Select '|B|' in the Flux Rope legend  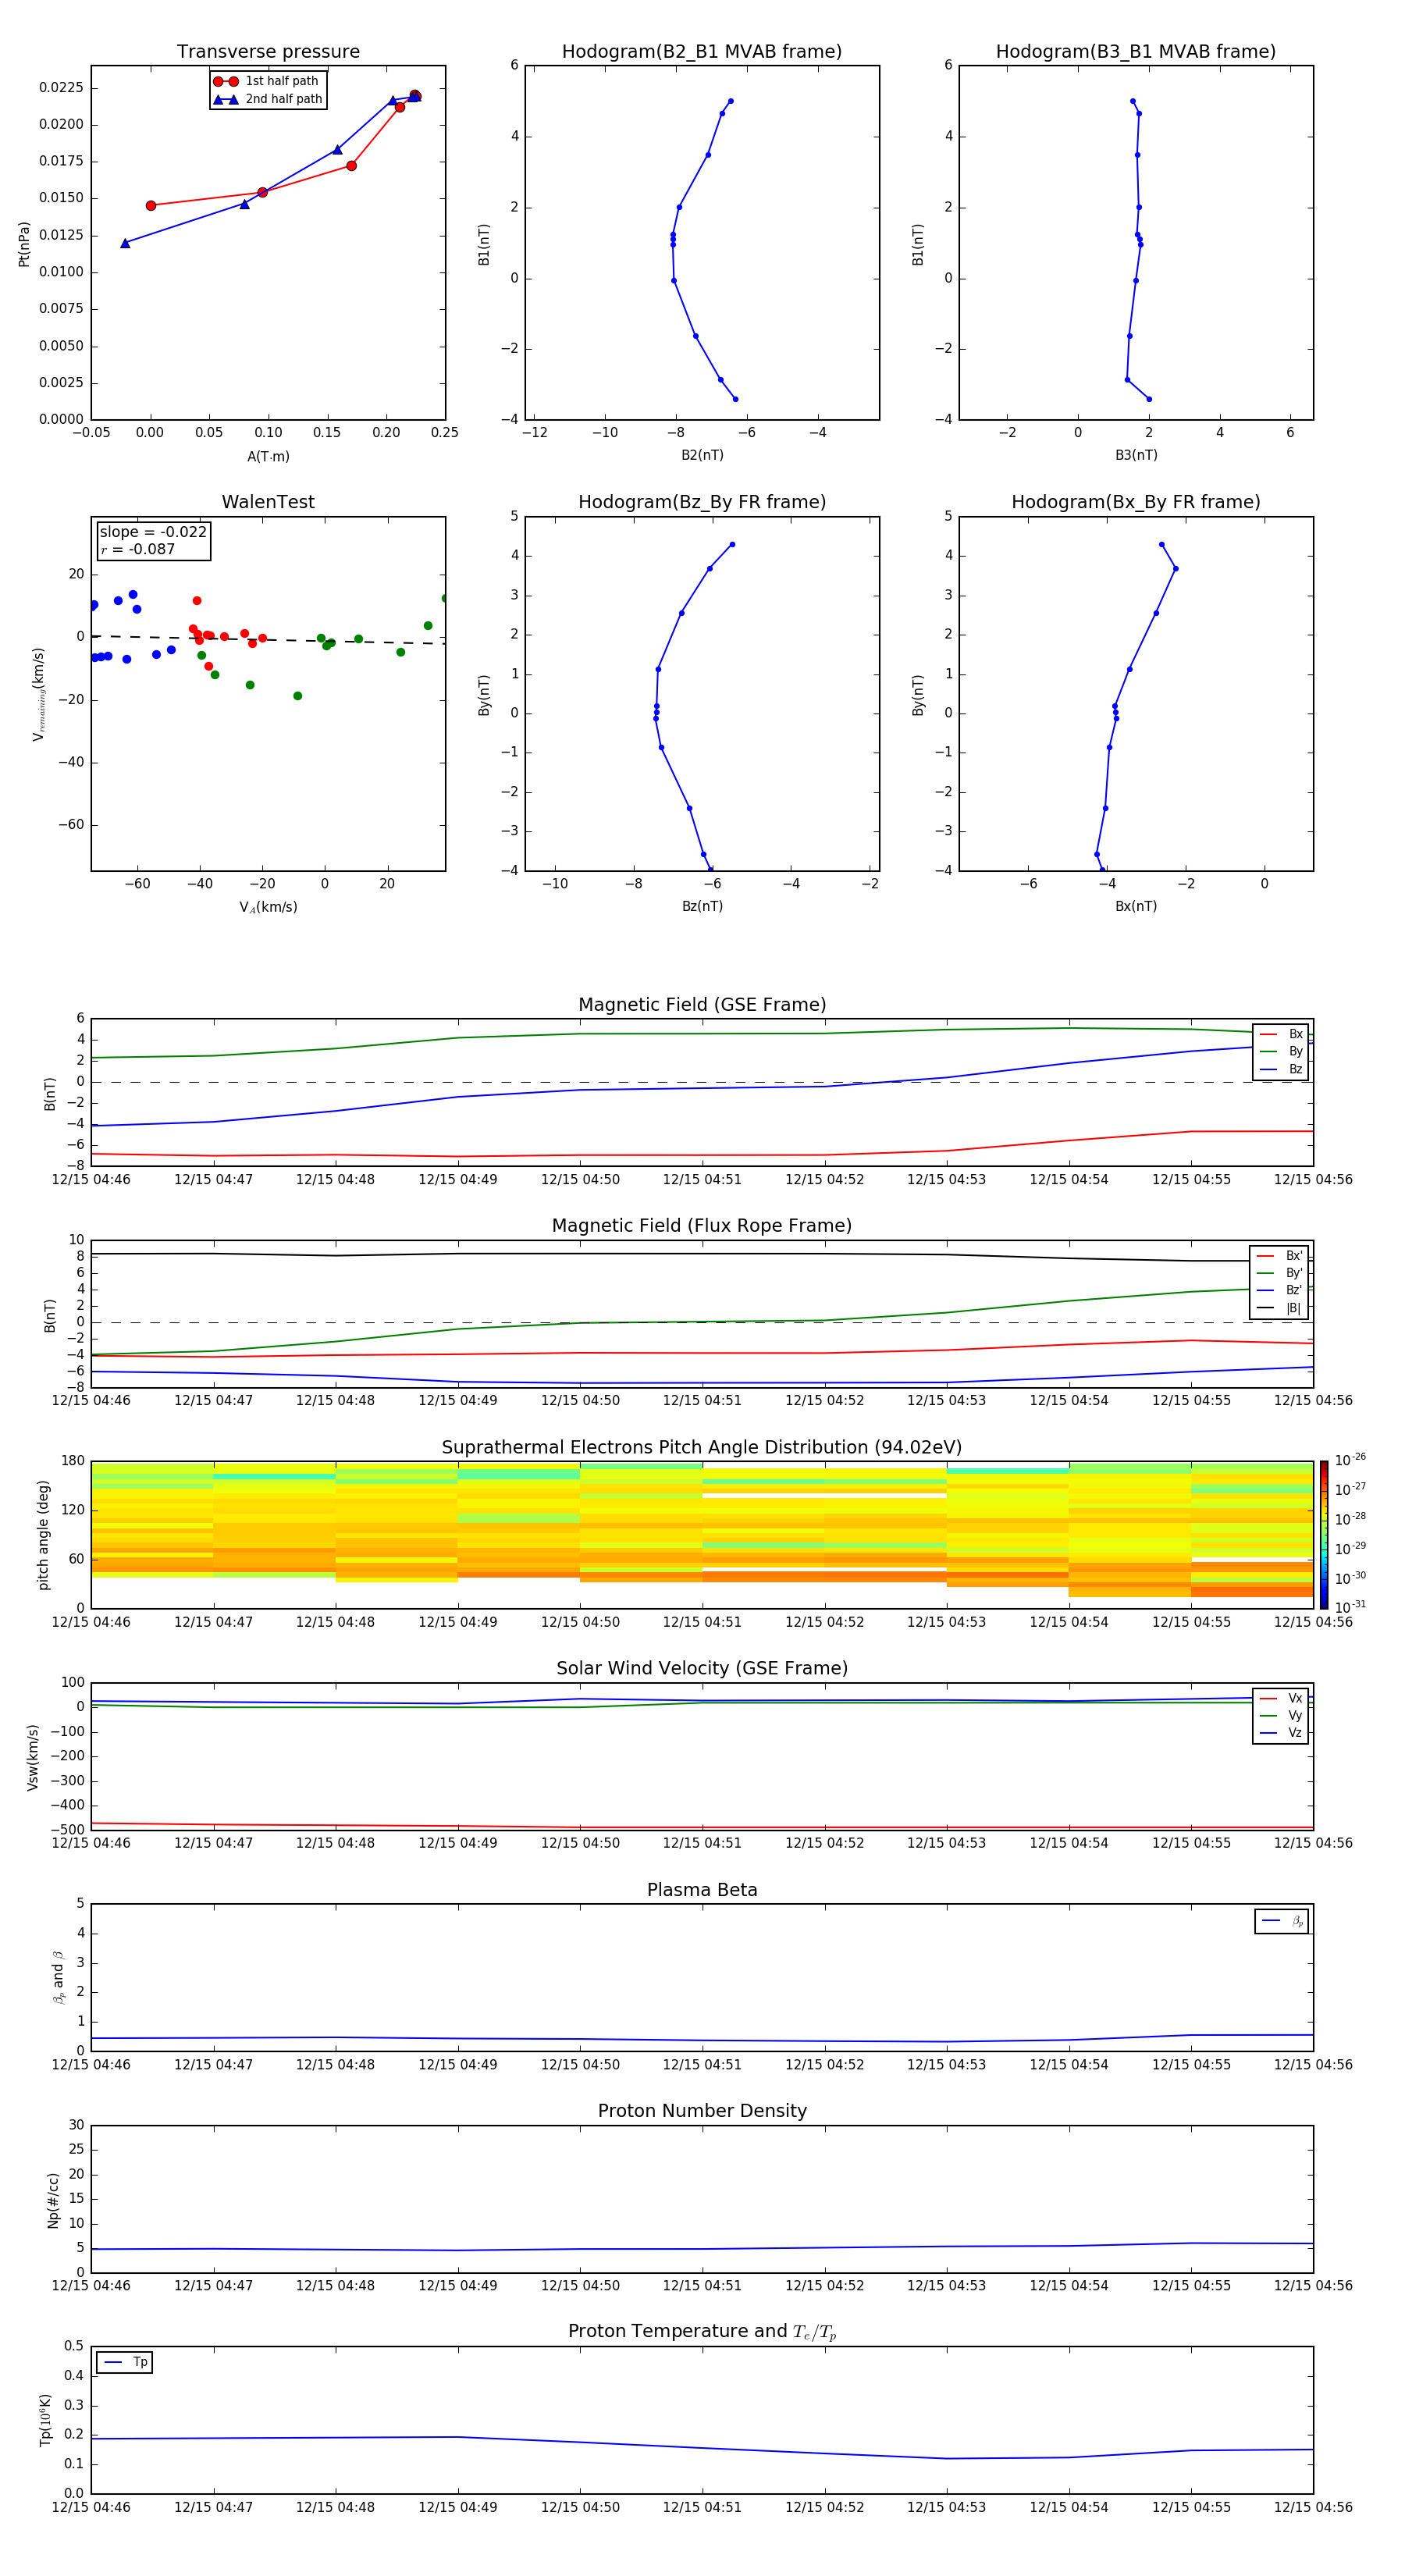1279,1308
